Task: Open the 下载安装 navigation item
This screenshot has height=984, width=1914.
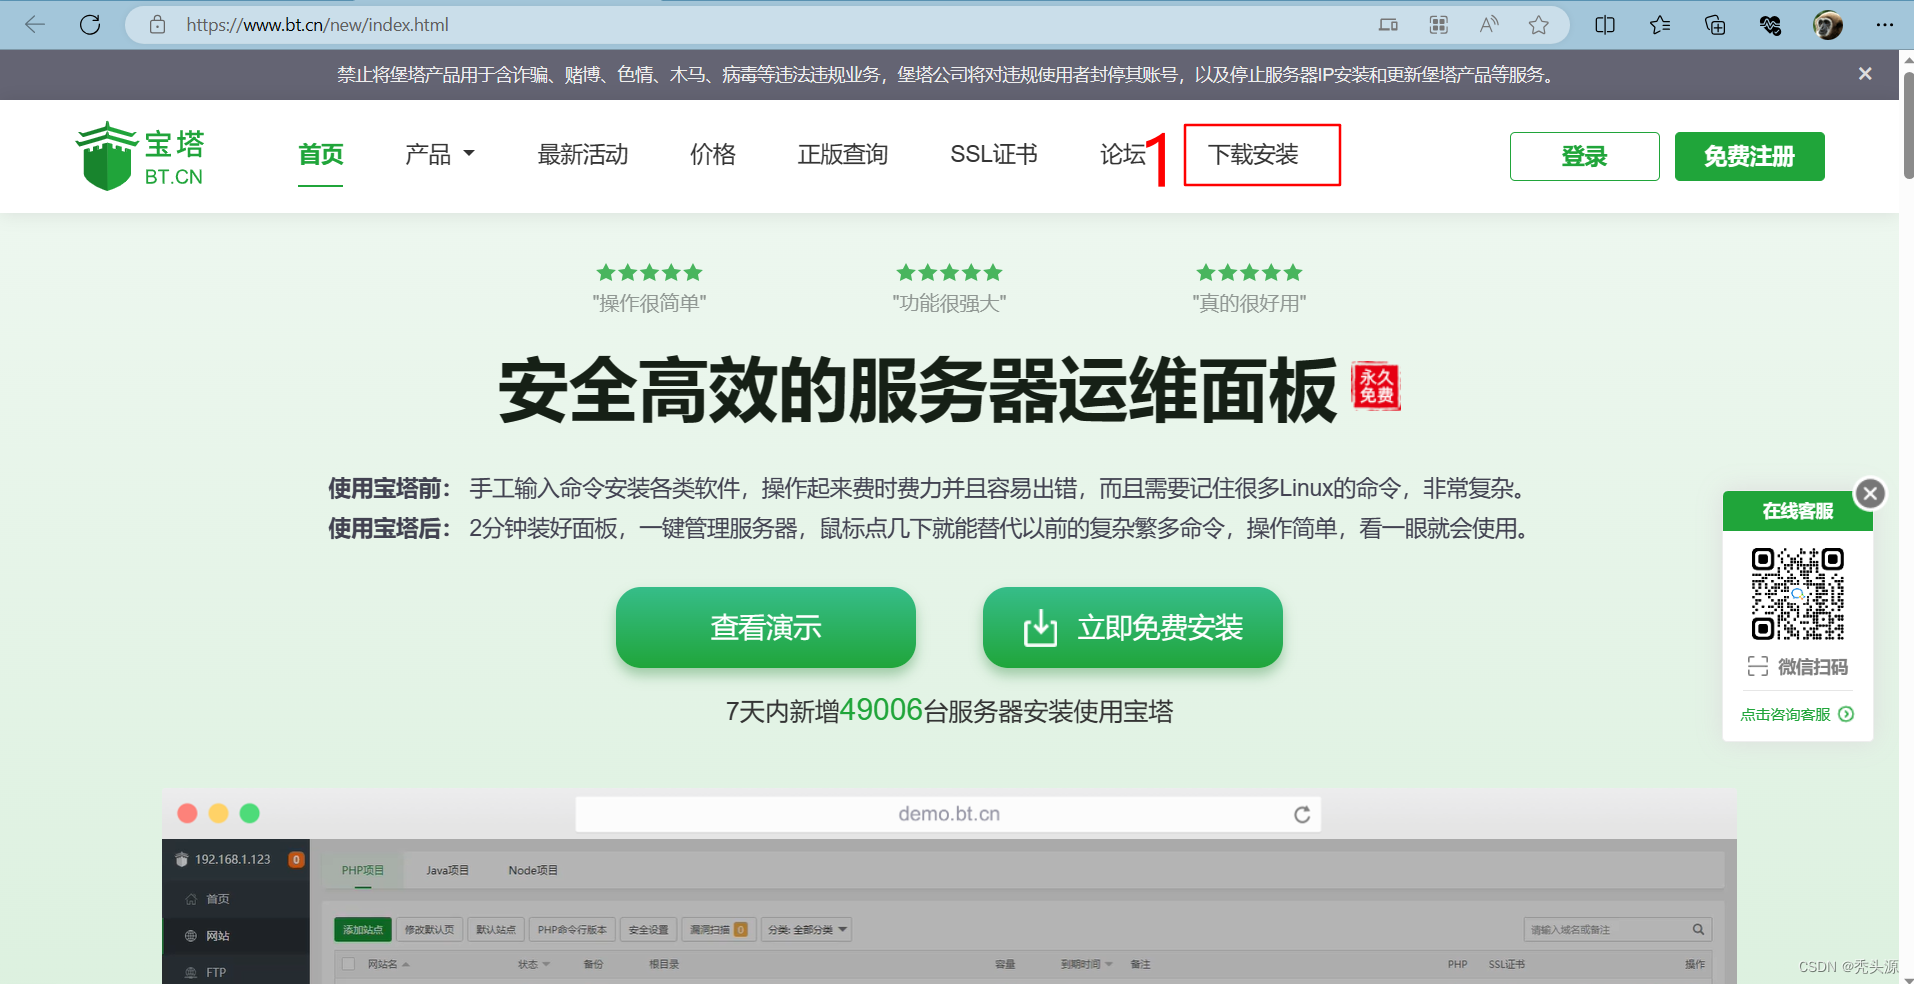Action: (x=1253, y=155)
